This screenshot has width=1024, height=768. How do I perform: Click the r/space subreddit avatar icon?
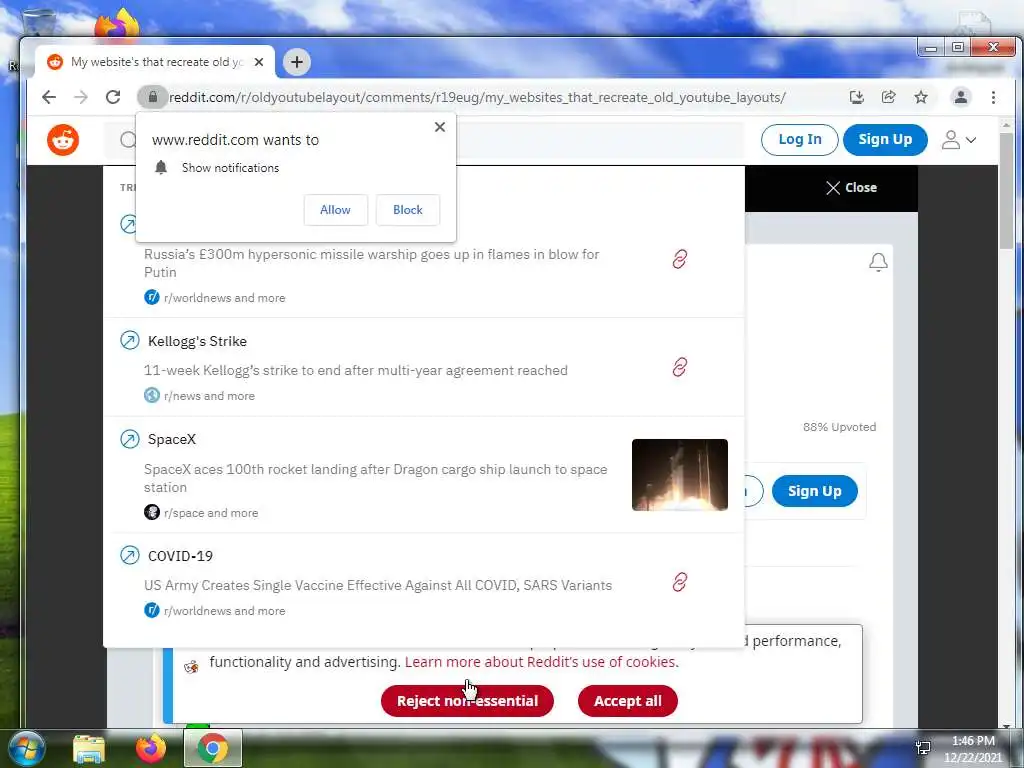coord(152,512)
